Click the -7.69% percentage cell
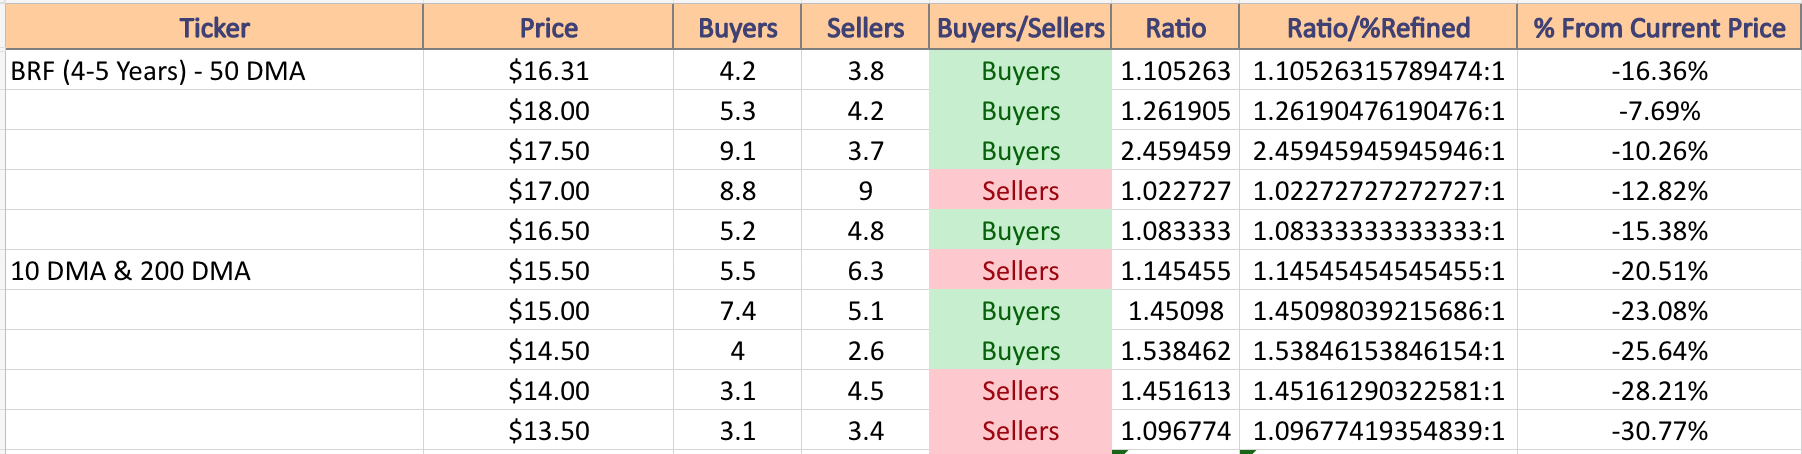Screen dimensions: 1802x454 pos(1659,111)
